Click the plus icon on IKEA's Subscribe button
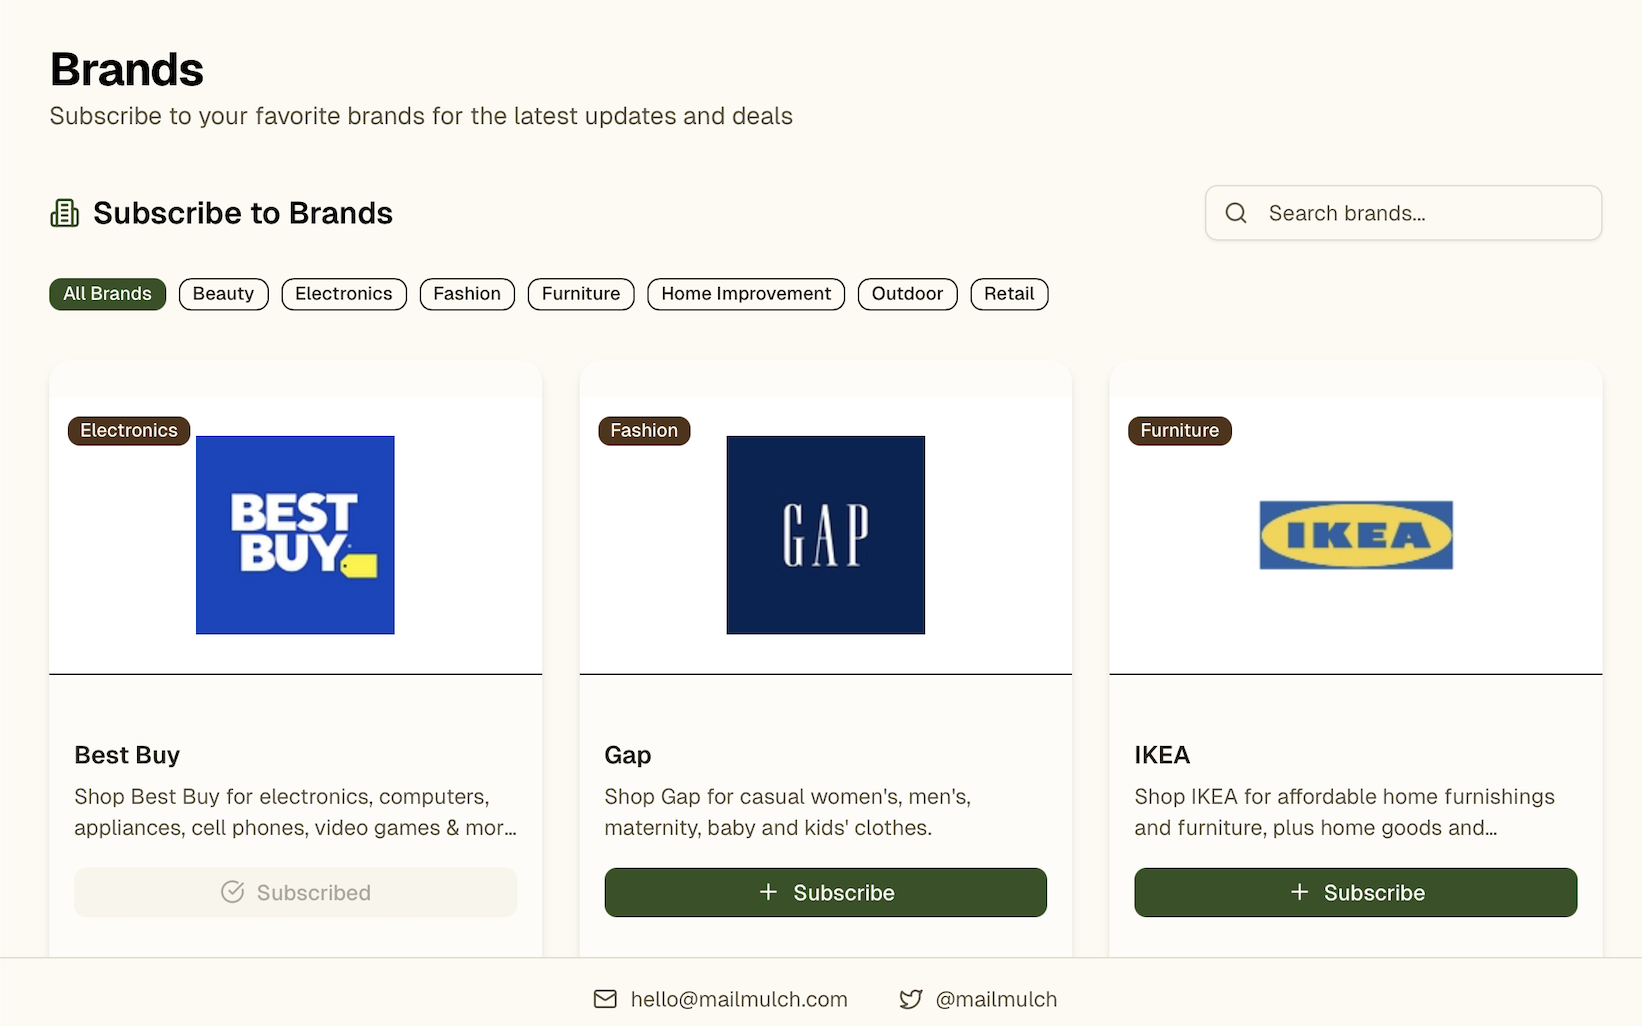1642x1026 pixels. pyautogui.click(x=1299, y=892)
